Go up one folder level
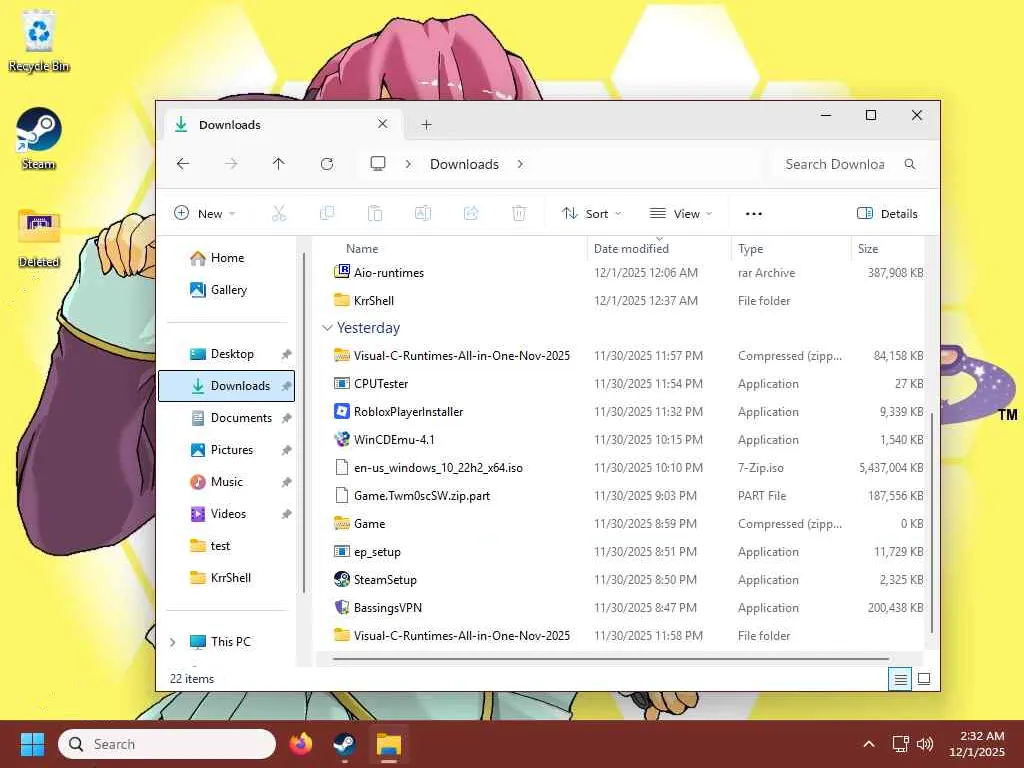This screenshot has width=1024, height=768. pyautogui.click(x=279, y=164)
